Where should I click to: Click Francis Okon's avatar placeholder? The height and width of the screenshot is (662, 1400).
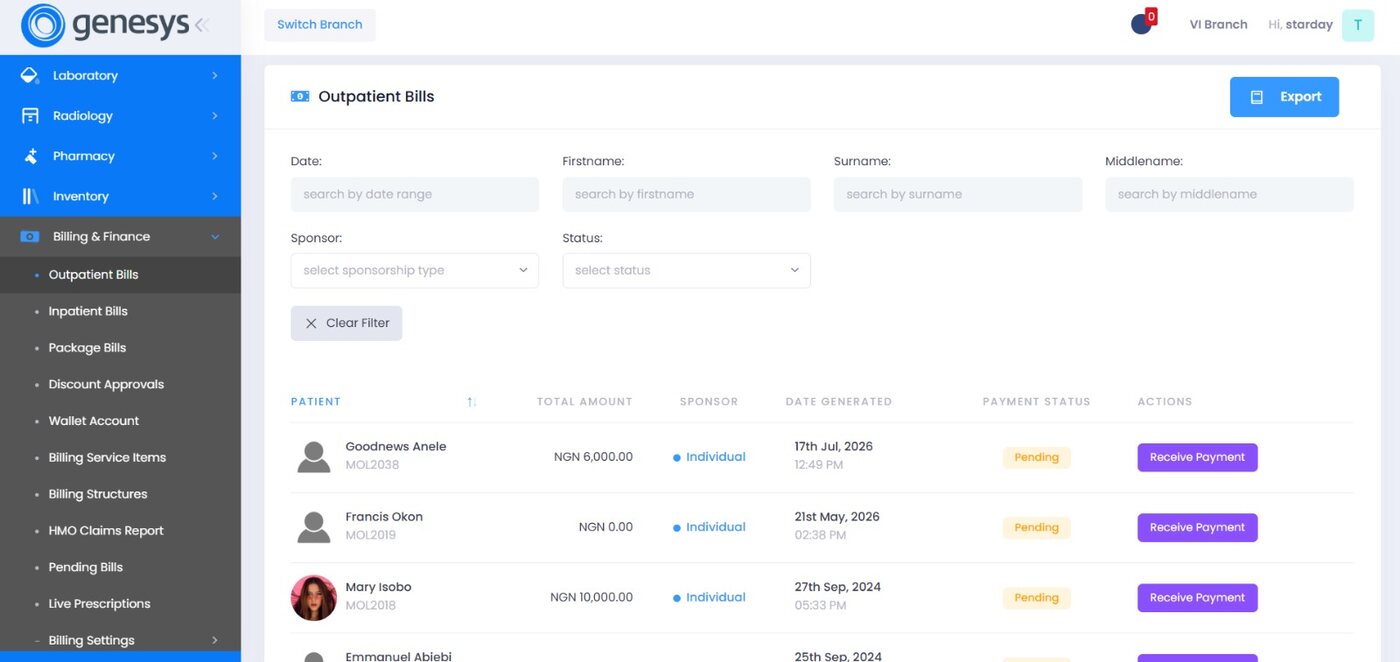pos(314,527)
